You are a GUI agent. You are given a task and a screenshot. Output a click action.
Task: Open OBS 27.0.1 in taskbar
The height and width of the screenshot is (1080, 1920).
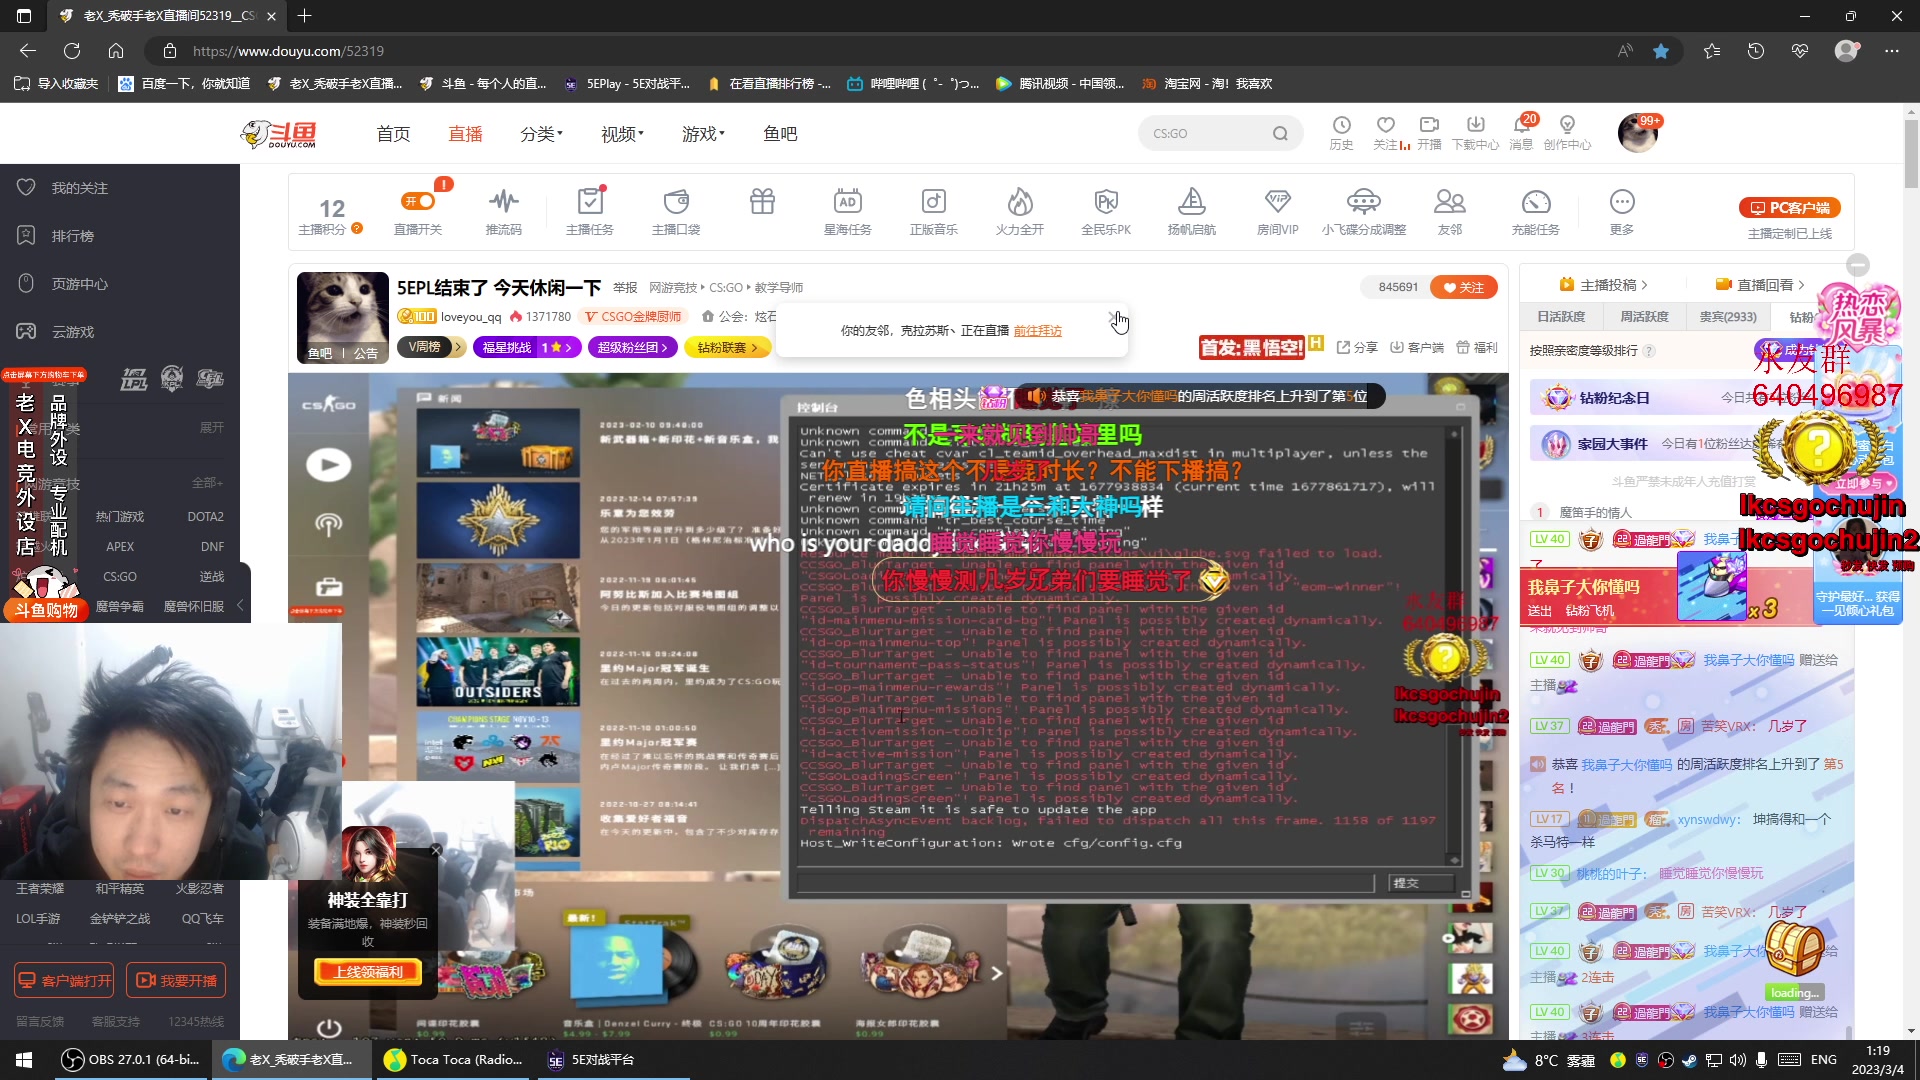[x=130, y=1060]
